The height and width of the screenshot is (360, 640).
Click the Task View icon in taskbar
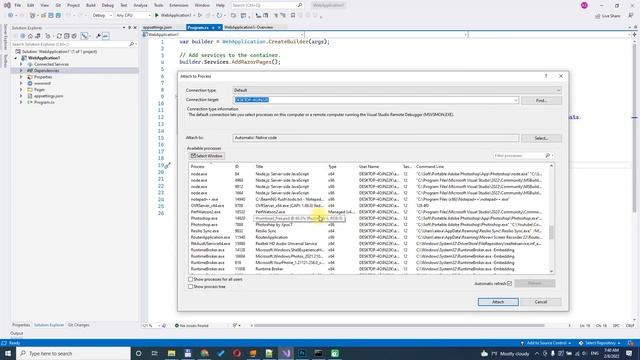pyautogui.click(x=155, y=353)
